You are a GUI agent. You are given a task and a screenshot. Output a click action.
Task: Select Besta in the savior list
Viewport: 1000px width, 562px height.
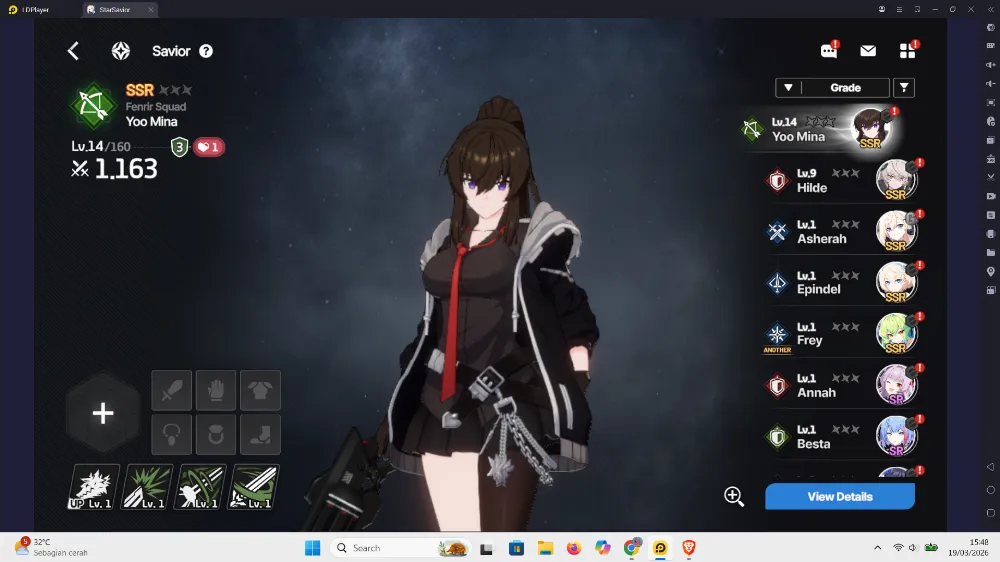point(842,437)
